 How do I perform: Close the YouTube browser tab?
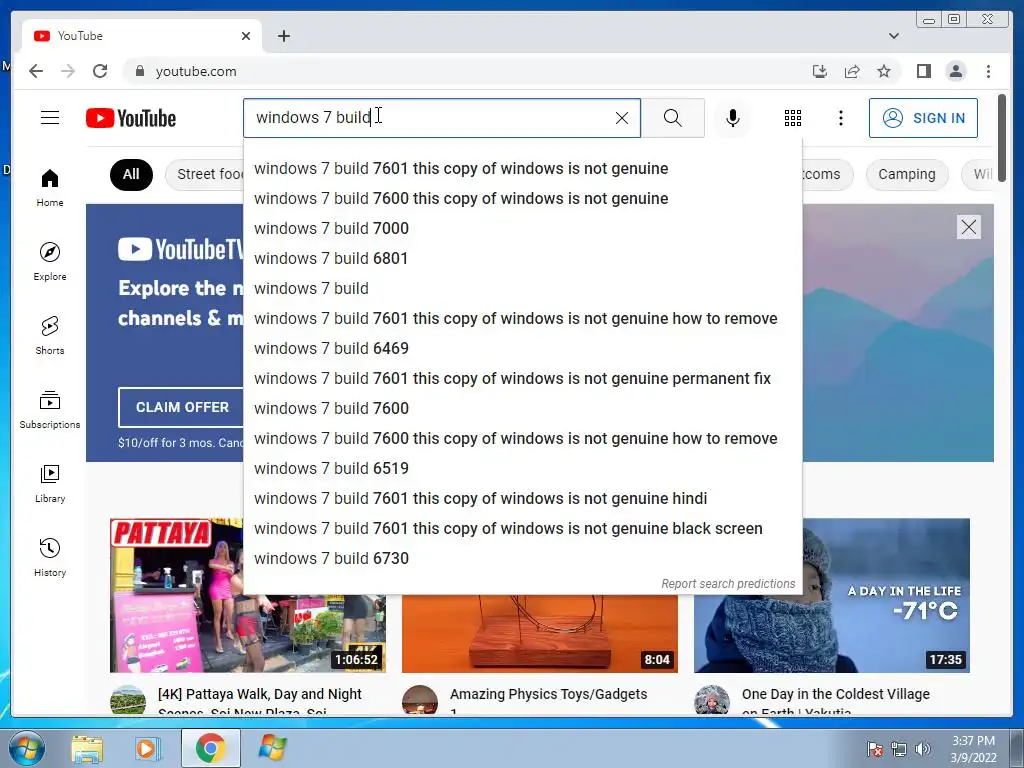(246, 36)
